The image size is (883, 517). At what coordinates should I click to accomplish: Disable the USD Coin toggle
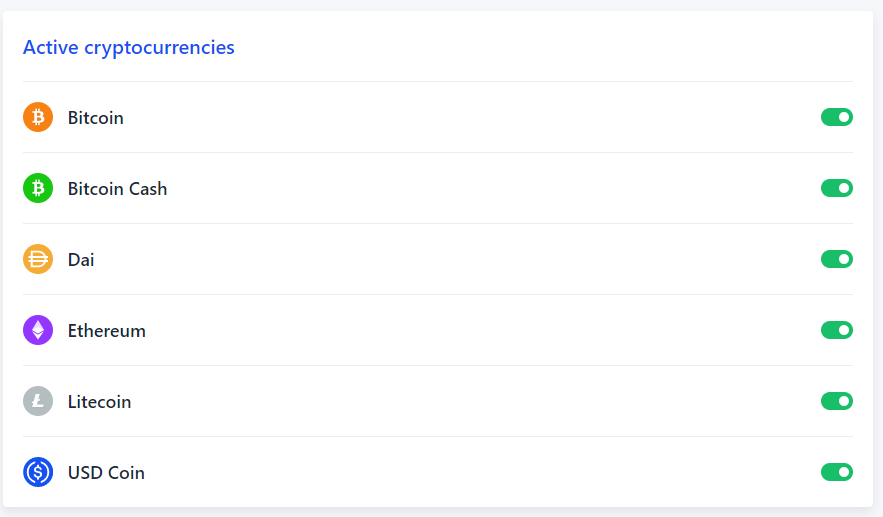click(837, 472)
